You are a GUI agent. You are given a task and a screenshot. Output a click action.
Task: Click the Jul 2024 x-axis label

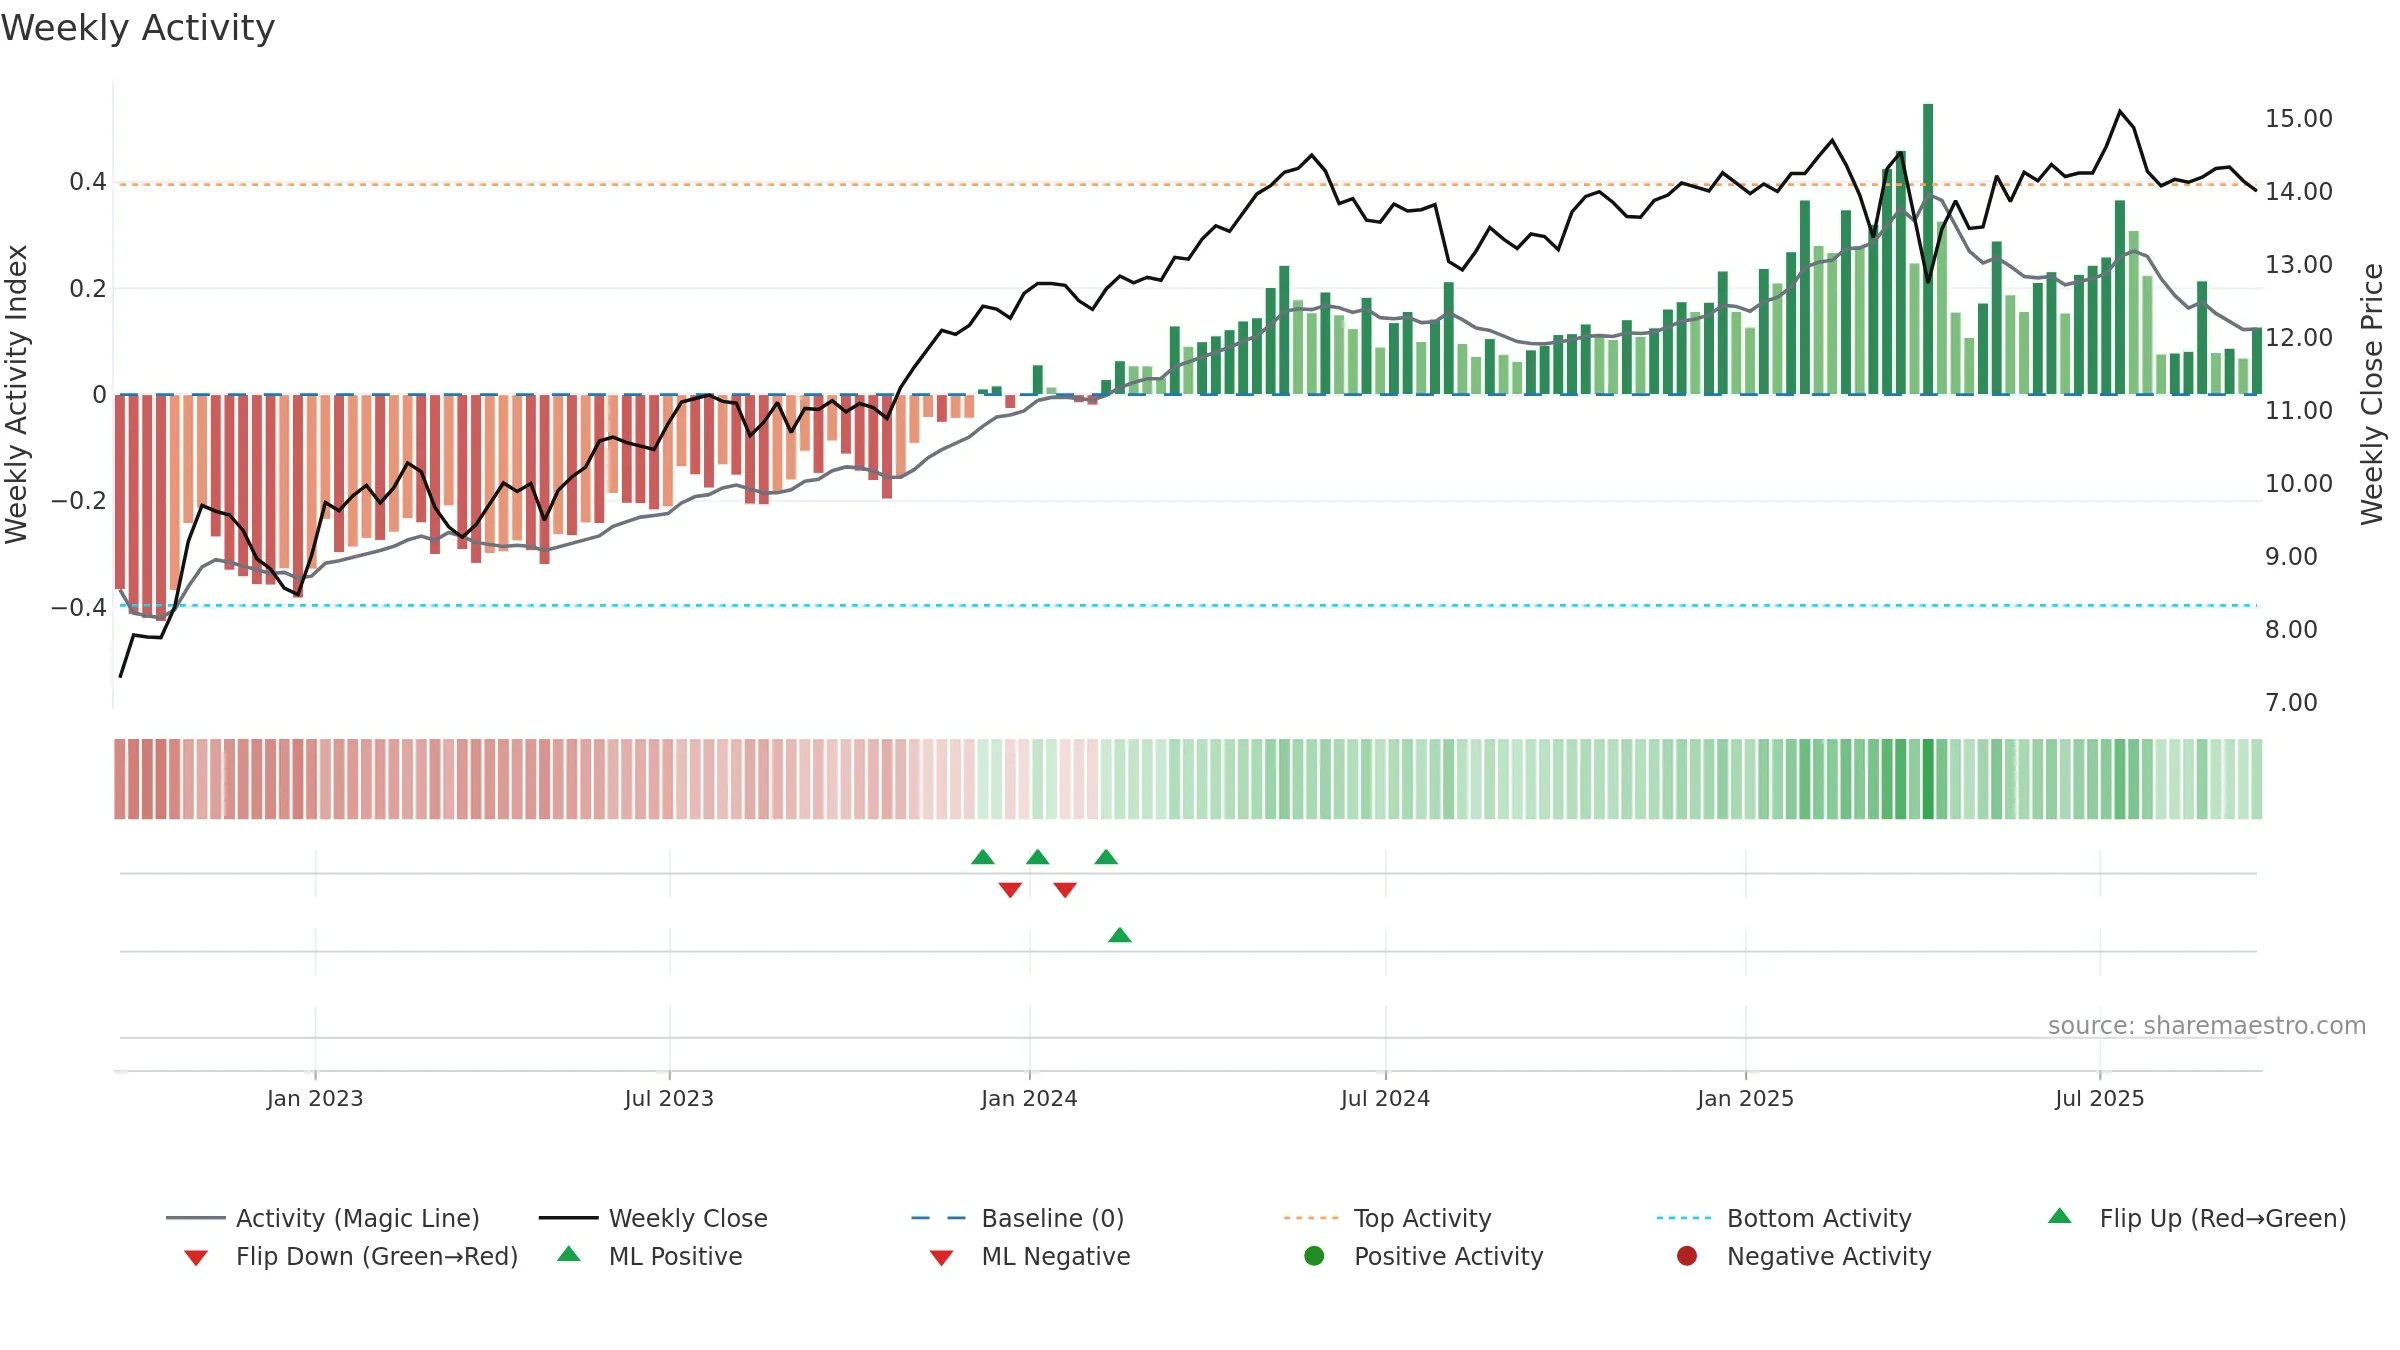(x=1385, y=1098)
